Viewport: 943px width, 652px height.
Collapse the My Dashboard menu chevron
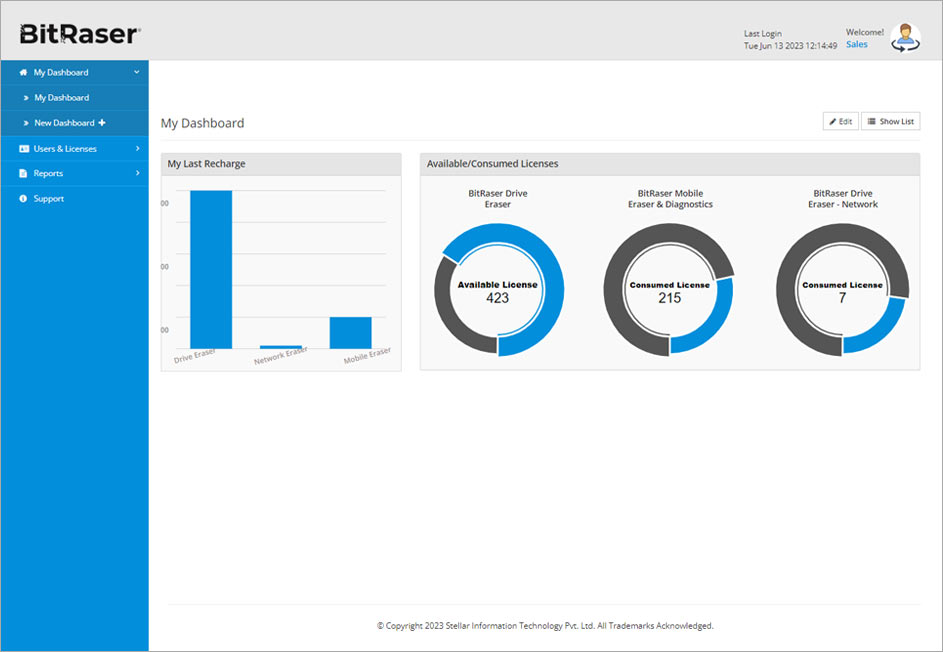click(137, 72)
